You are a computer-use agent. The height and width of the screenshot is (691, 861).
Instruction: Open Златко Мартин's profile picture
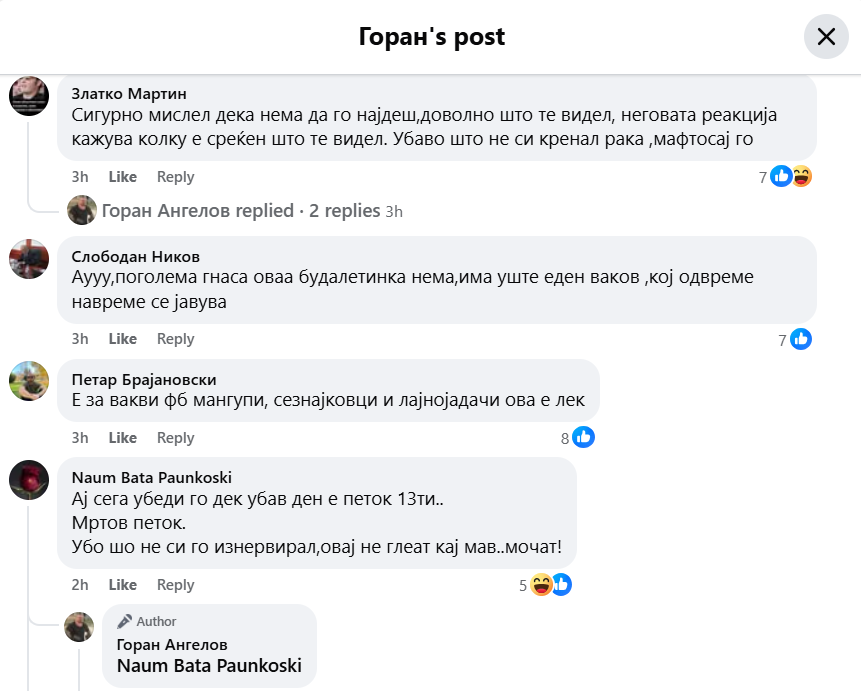(29, 96)
